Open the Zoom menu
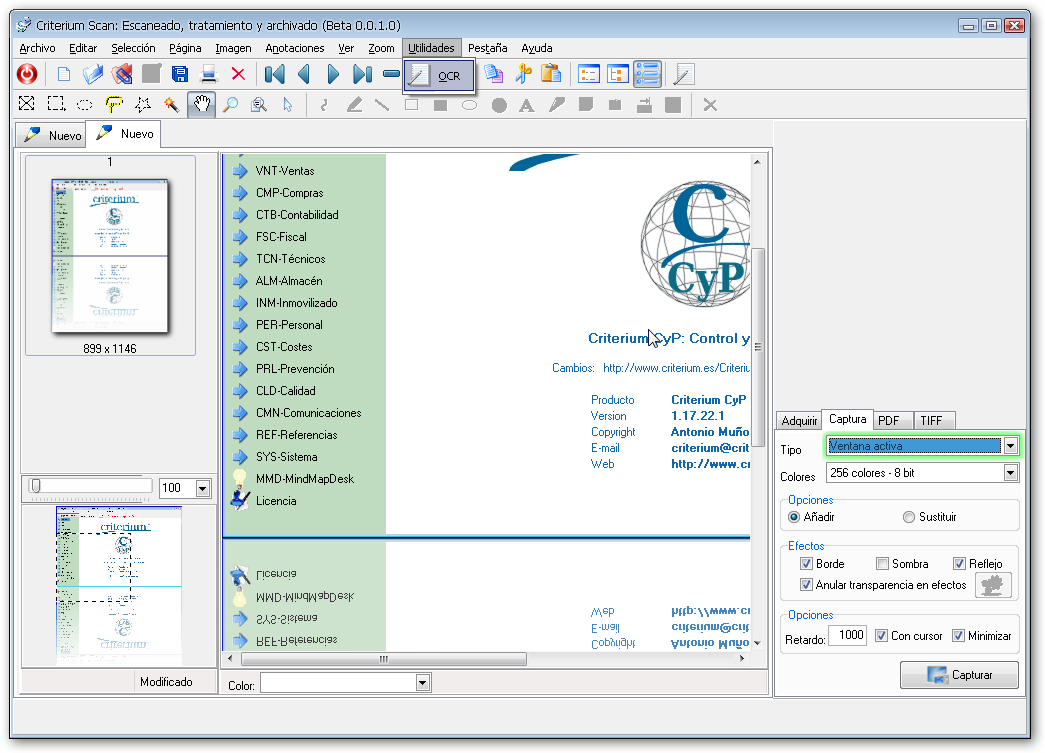The image size is (1045, 753). (x=381, y=48)
